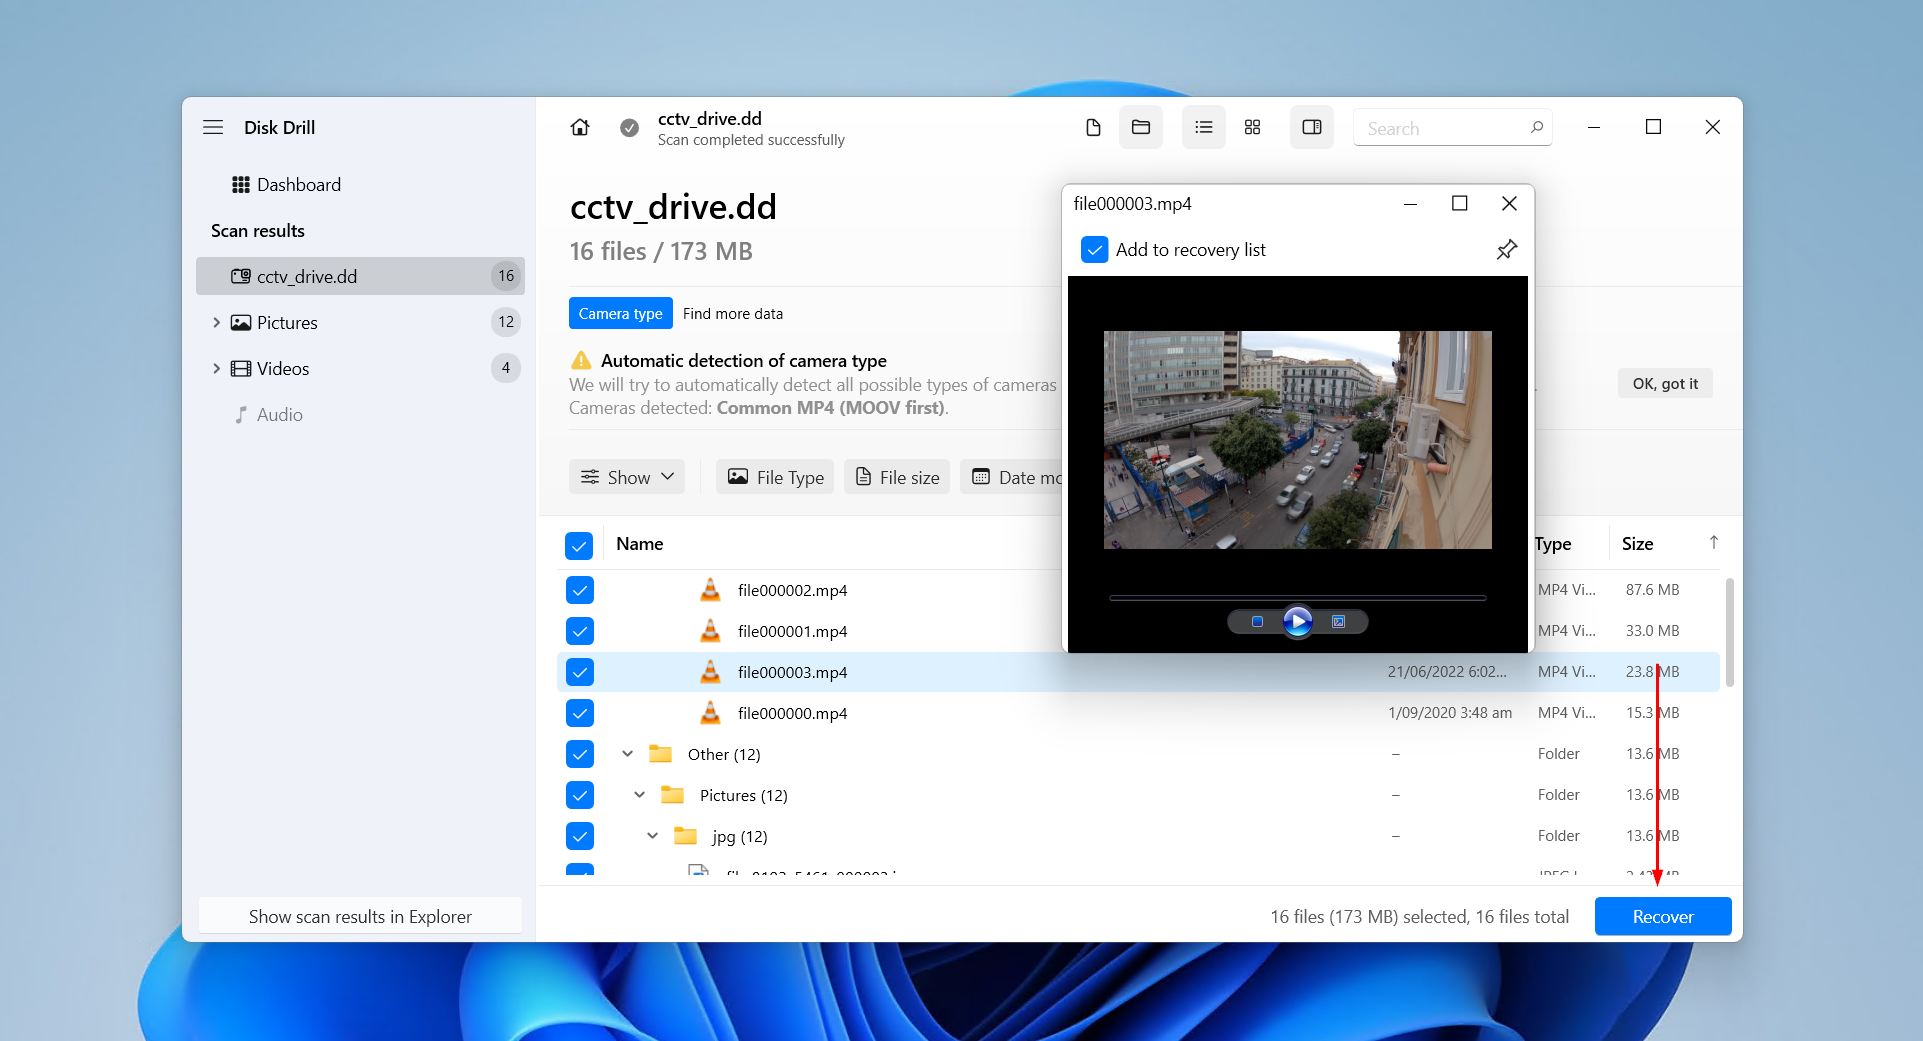
Task: Go to the home screen icon
Action: point(580,127)
